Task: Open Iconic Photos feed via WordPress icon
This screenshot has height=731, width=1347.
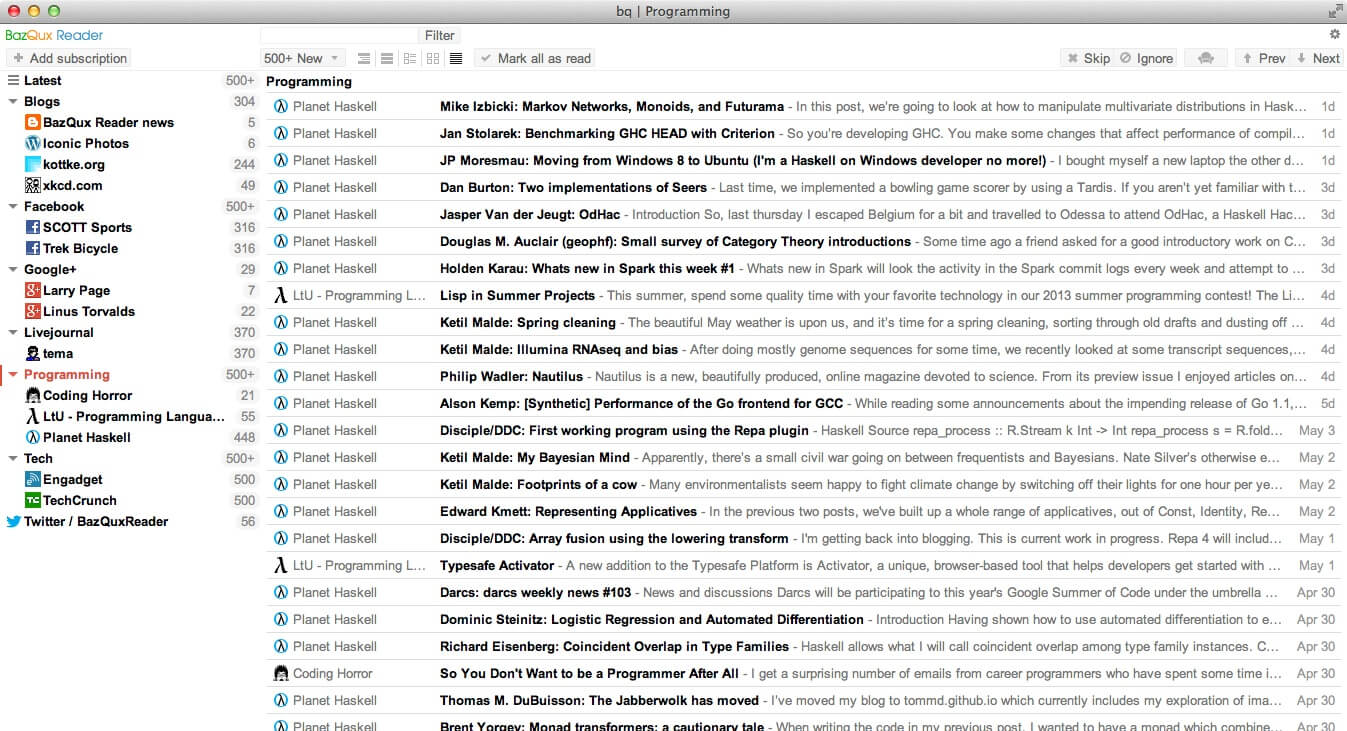Action: 33,144
